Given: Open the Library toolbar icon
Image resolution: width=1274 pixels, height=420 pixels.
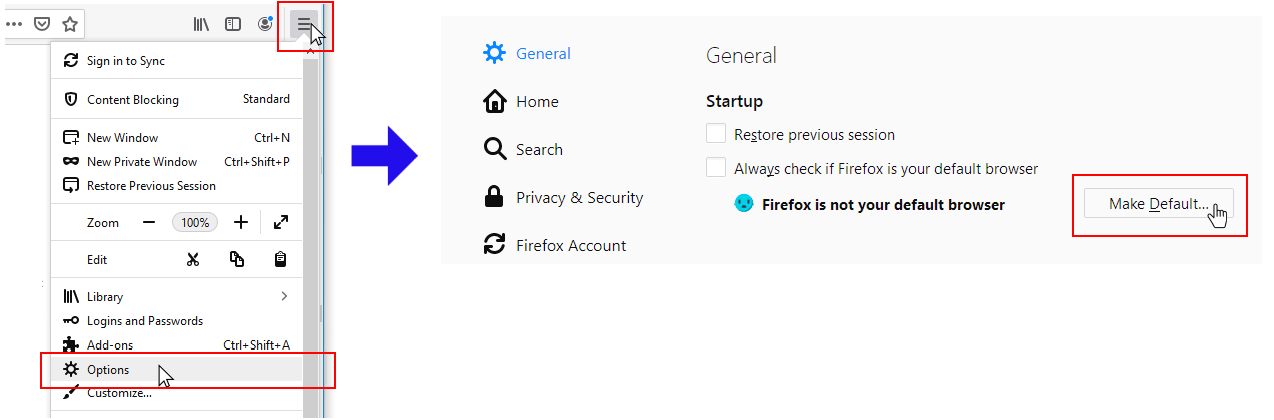Looking at the screenshot, I should 202,24.
